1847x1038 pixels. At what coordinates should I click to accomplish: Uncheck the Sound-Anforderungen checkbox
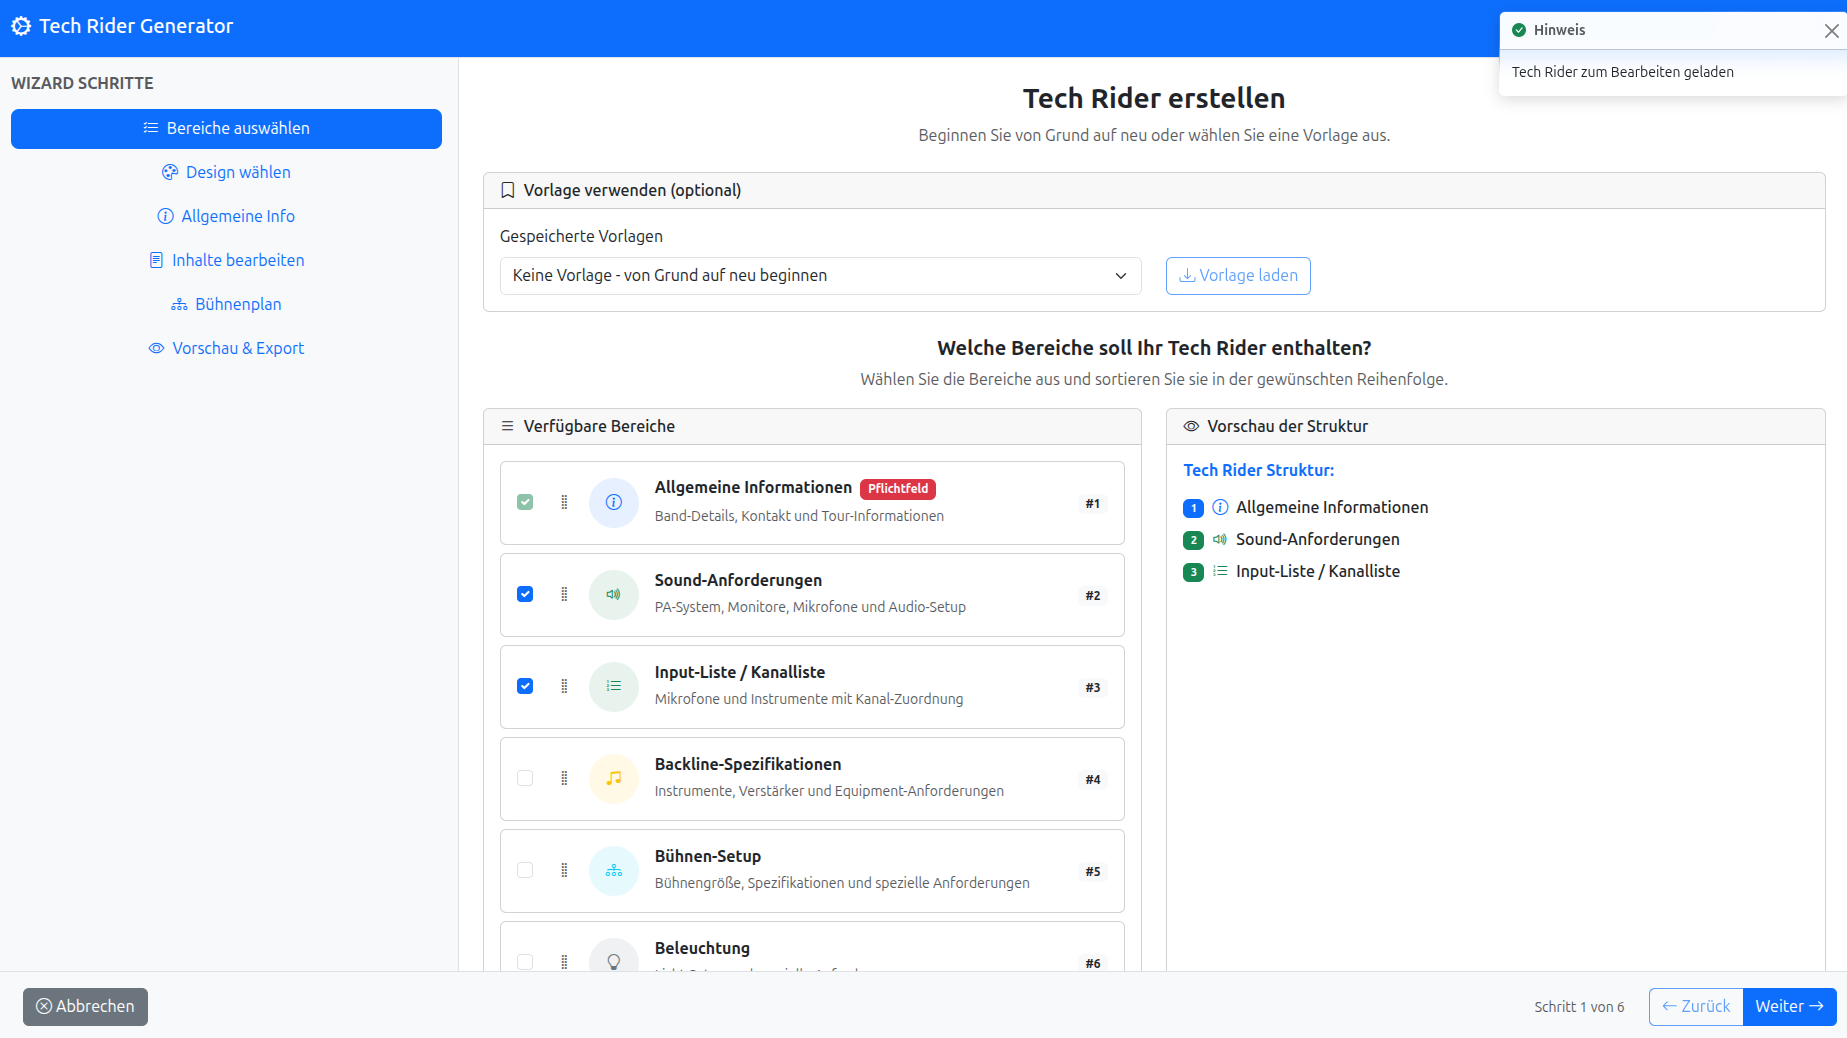pyautogui.click(x=525, y=594)
